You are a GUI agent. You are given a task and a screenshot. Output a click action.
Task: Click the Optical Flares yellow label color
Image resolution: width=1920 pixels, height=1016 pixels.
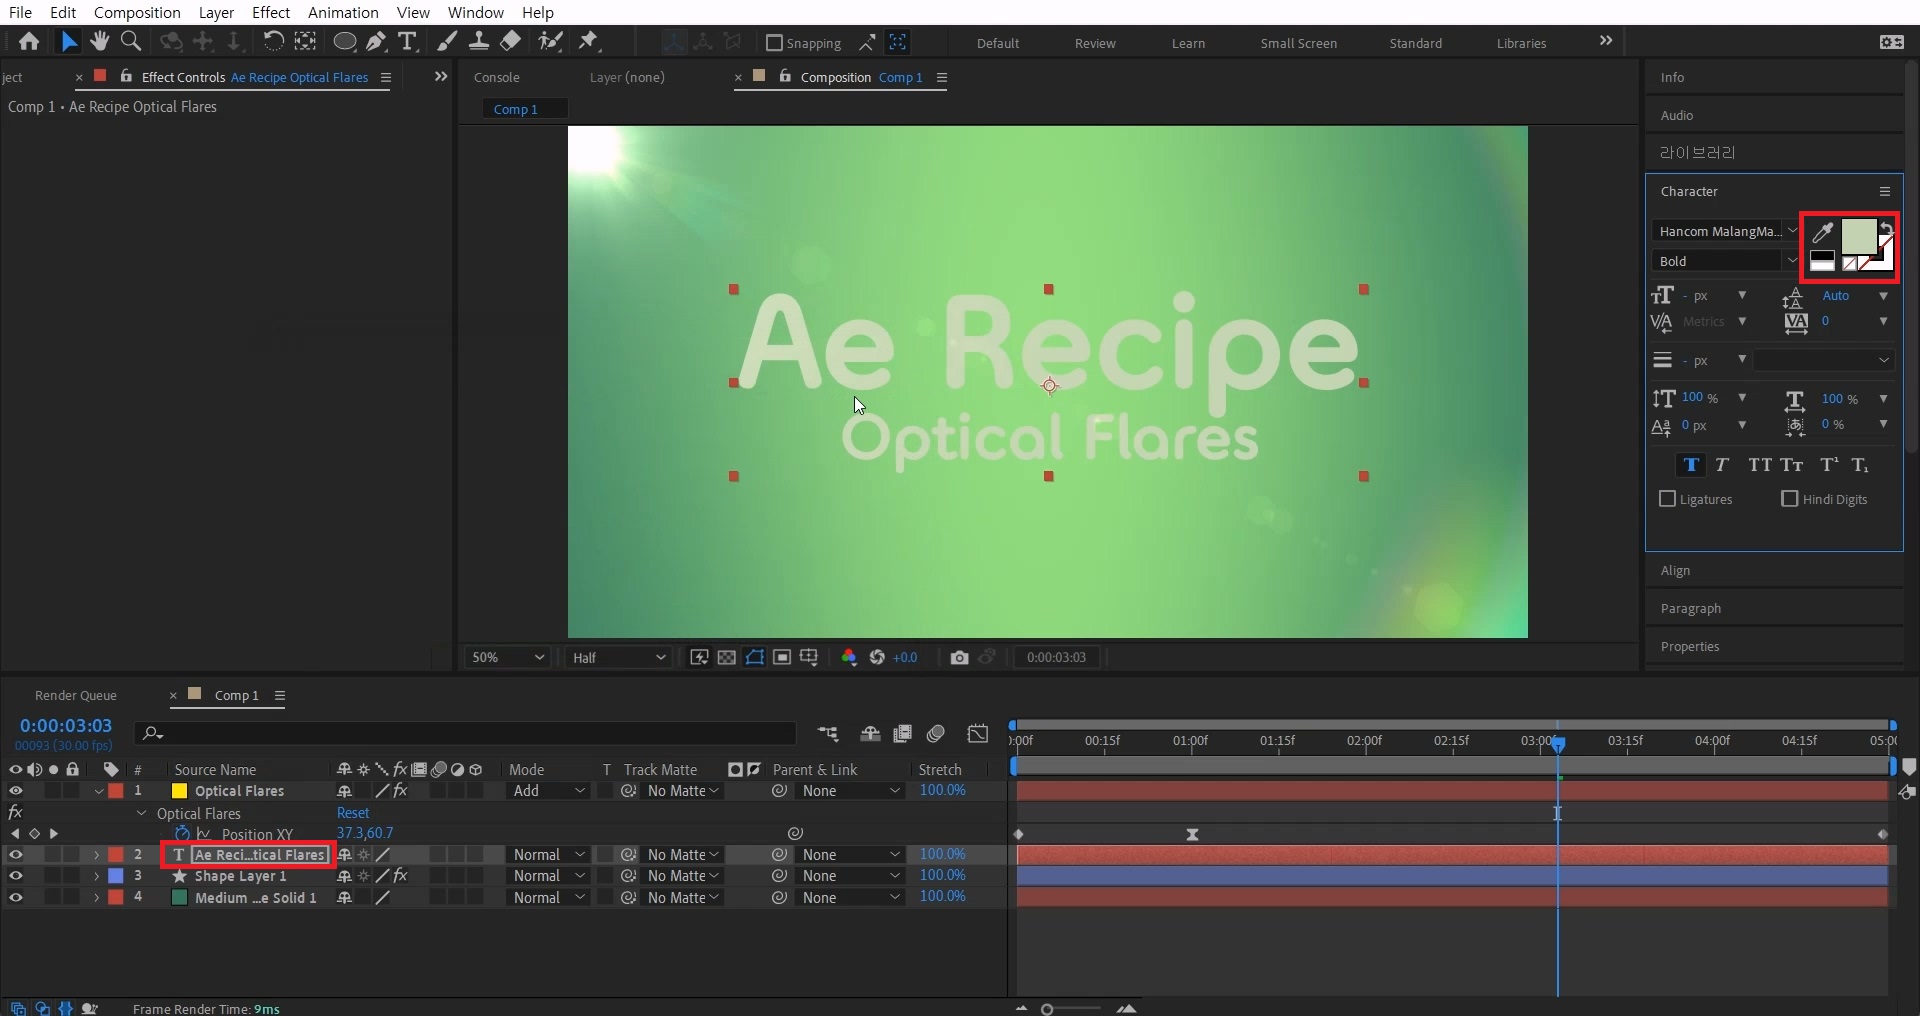[x=180, y=791]
